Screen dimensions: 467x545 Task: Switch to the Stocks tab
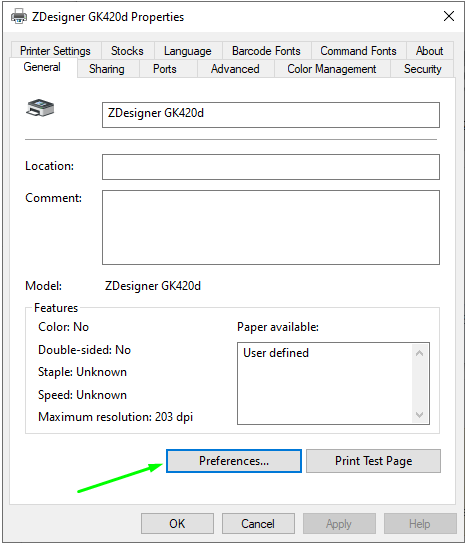click(127, 51)
